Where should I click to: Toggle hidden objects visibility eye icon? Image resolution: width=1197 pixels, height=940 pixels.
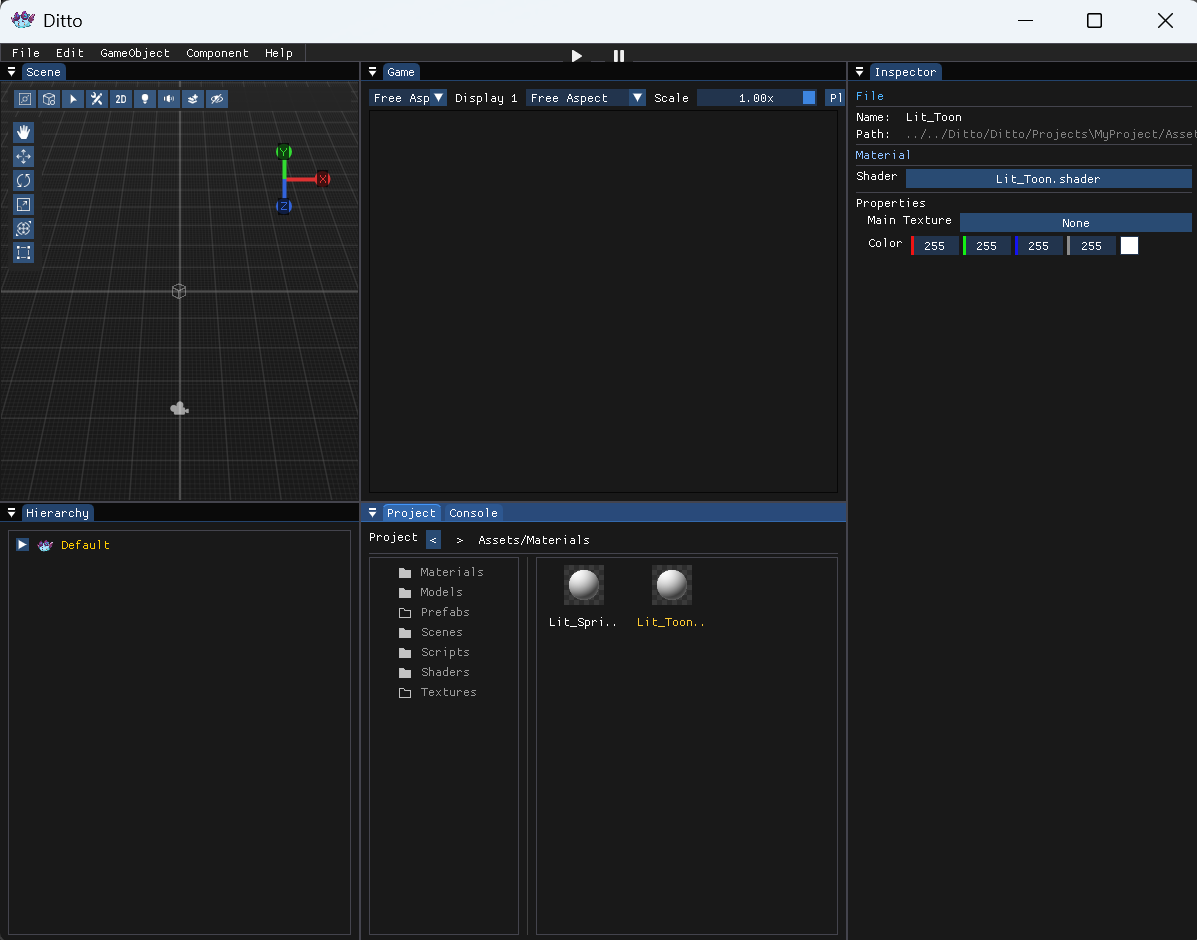click(217, 99)
